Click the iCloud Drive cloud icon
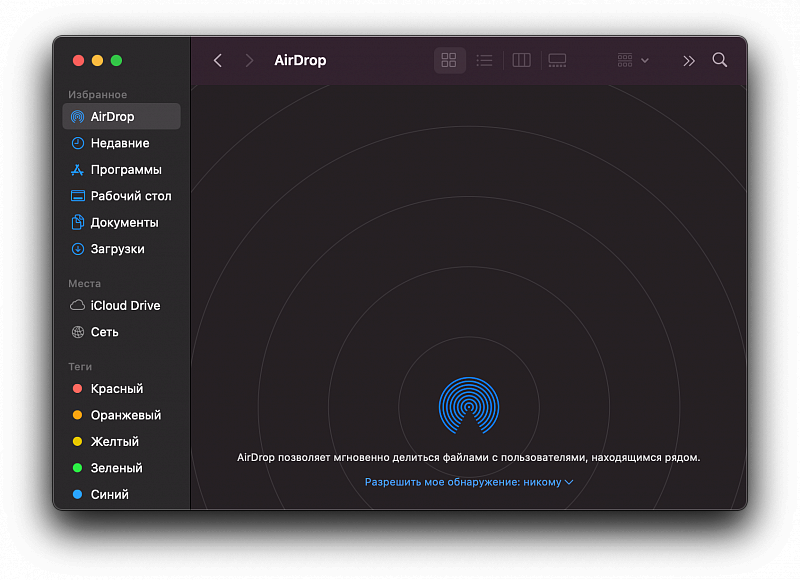This screenshot has width=800, height=580. pyautogui.click(x=78, y=306)
